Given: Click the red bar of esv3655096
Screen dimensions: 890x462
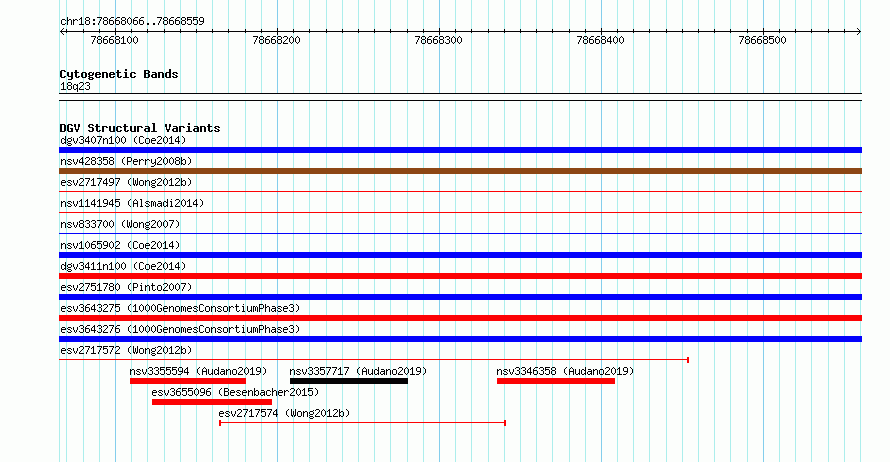Looking at the screenshot, I should click(212, 402).
